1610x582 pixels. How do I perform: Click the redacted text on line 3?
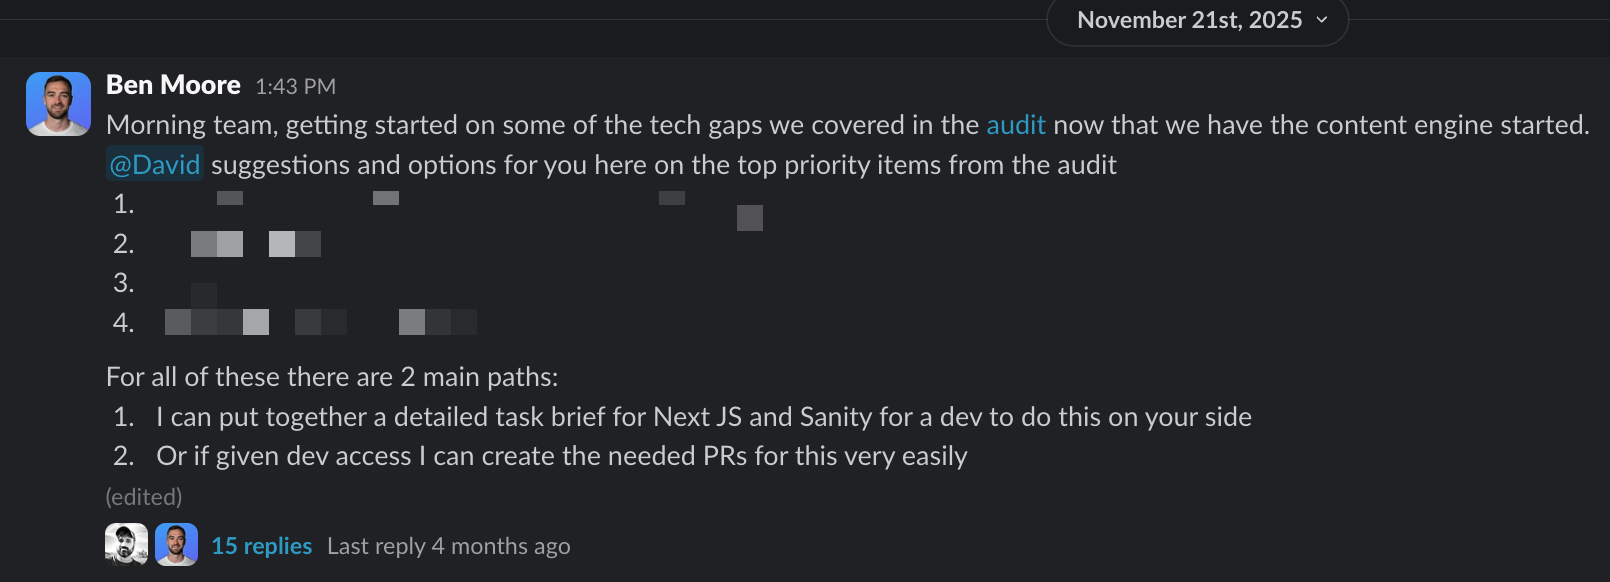pyautogui.click(x=205, y=292)
